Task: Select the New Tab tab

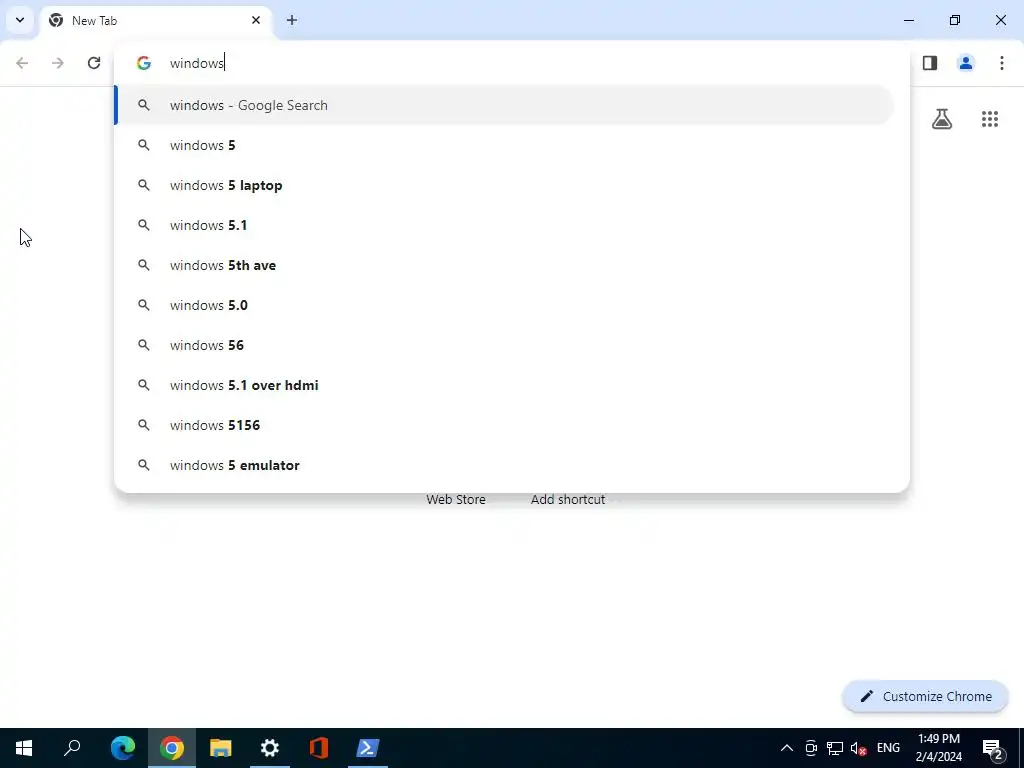Action: coord(155,20)
